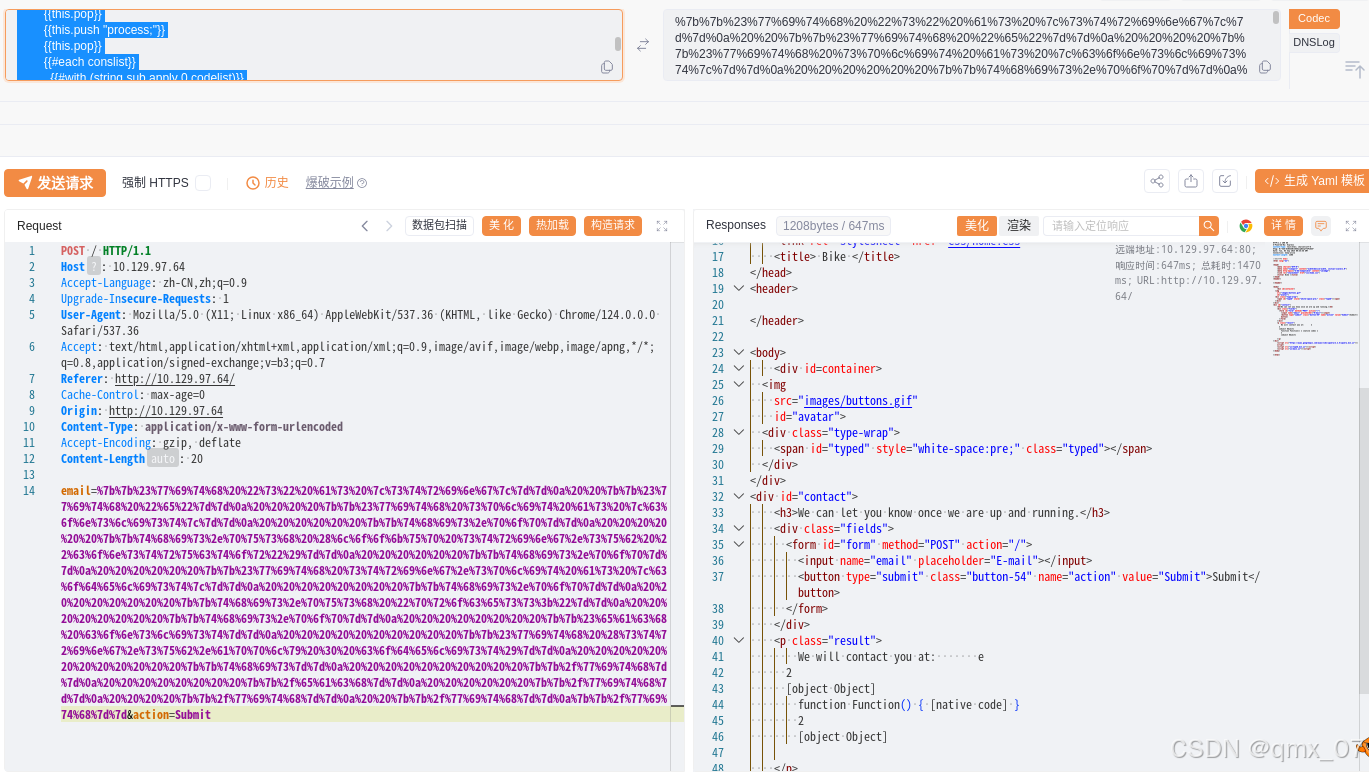Click the orange search magnifier button
1369x772 pixels.
coord(1209,226)
